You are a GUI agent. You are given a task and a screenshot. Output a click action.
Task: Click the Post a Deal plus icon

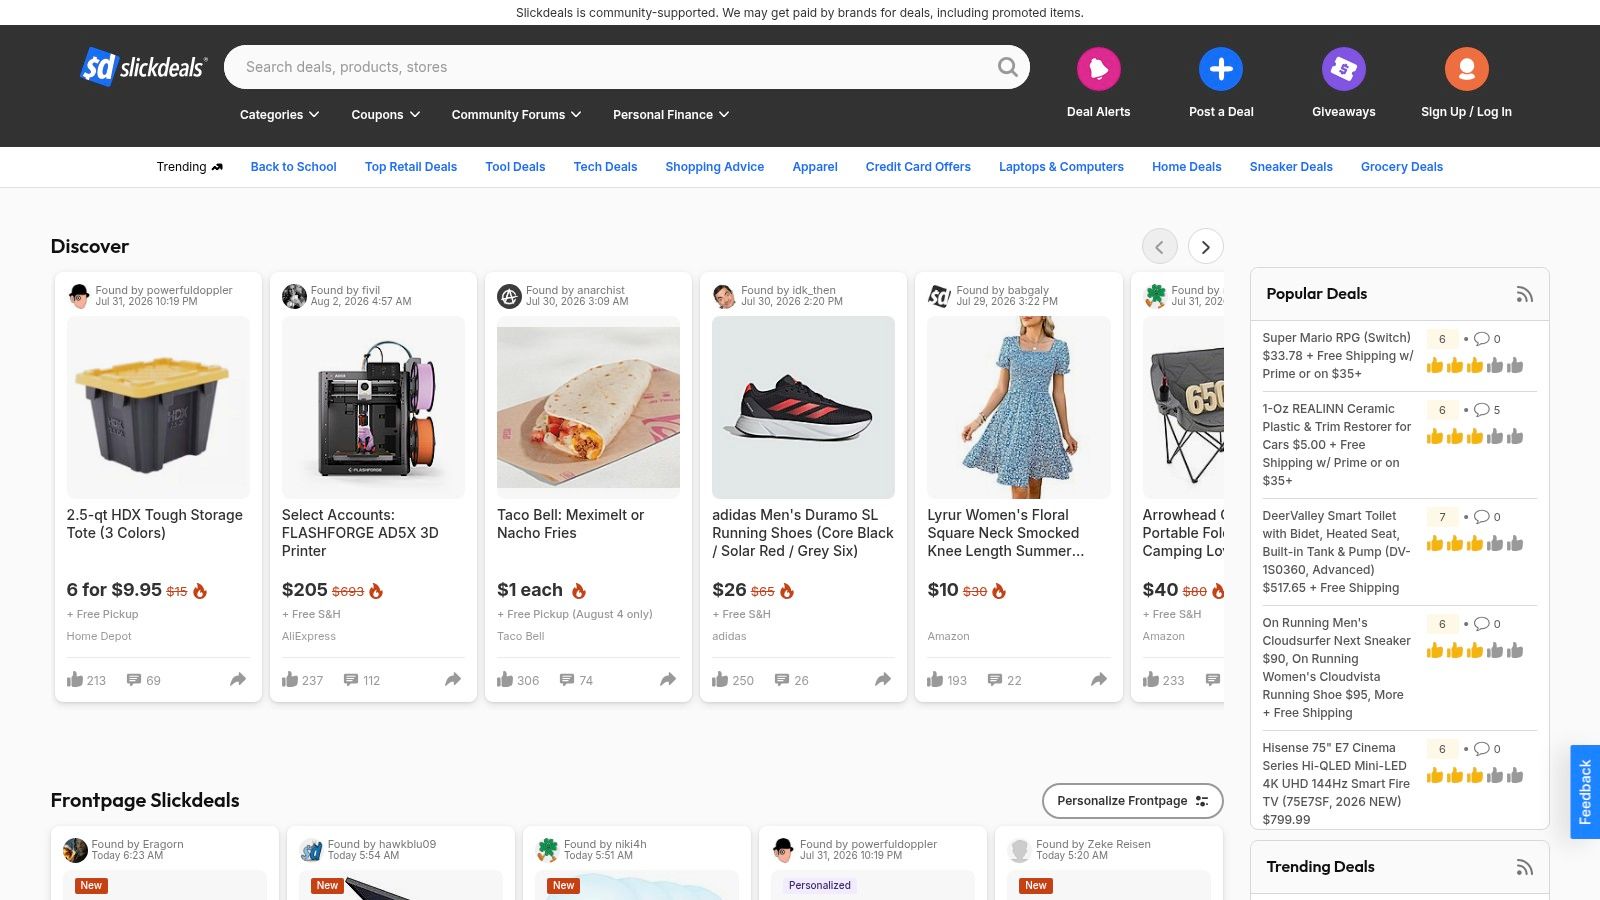1221,69
